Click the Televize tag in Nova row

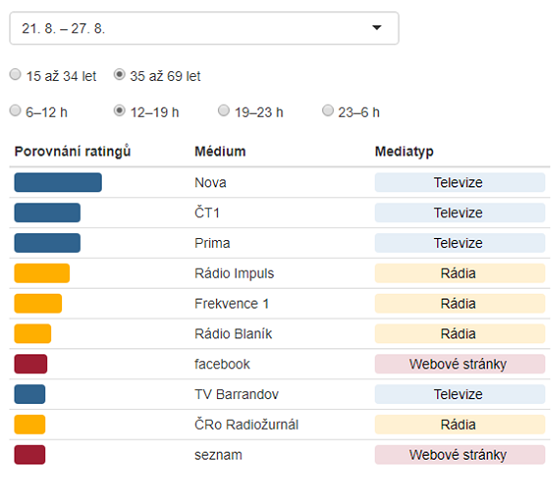tap(460, 182)
